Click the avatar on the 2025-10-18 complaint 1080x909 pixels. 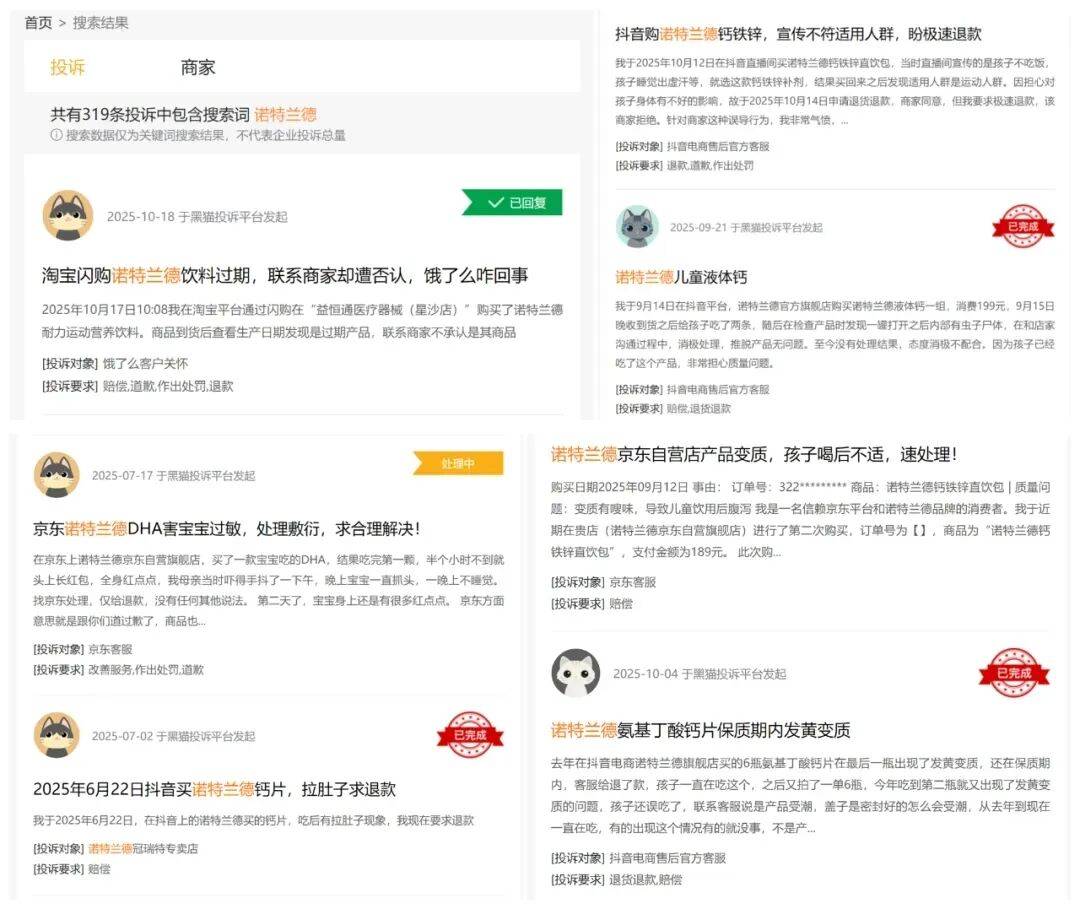point(68,216)
